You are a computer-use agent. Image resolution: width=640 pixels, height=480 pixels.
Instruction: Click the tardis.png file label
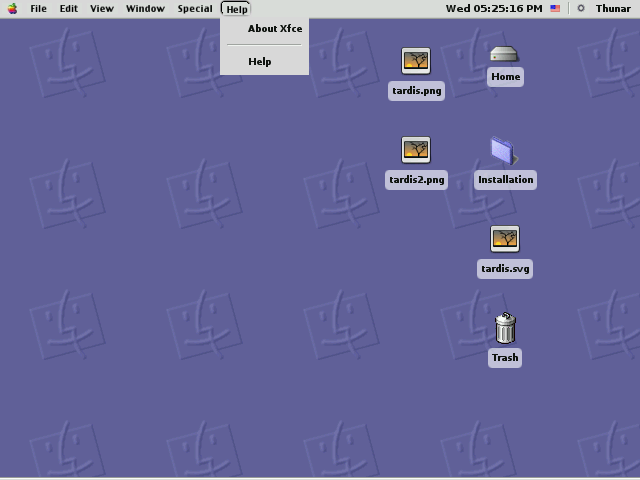(416, 91)
